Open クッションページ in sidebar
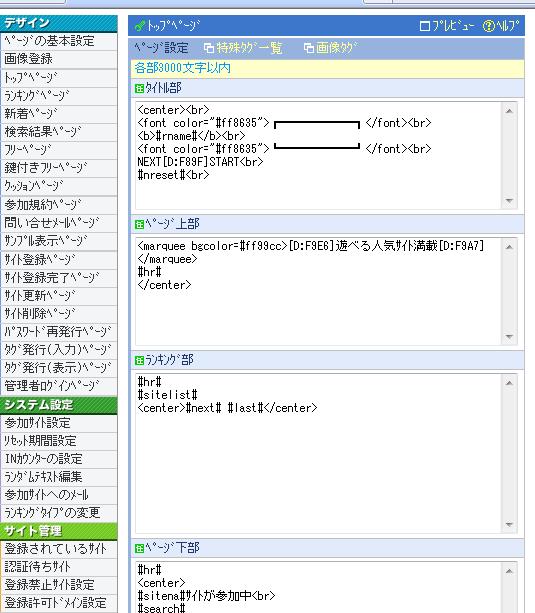The height and width of the screenshot is (613, 535). click(x=59, y=186)
